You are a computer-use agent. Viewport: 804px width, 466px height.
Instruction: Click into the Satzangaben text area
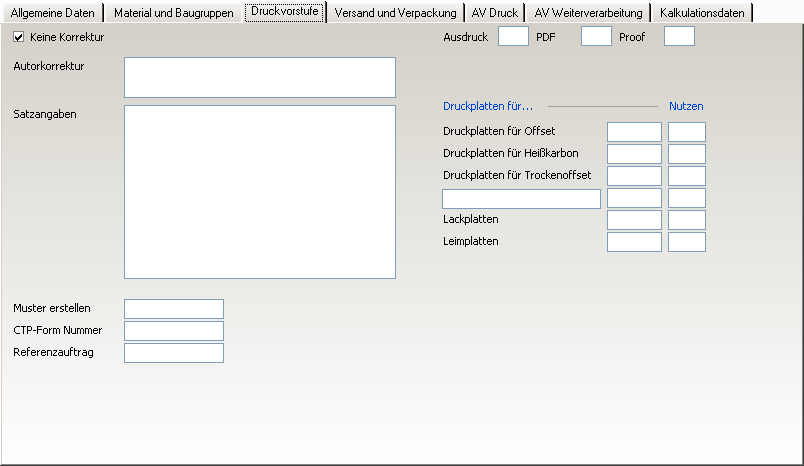(x=260, y=191)
